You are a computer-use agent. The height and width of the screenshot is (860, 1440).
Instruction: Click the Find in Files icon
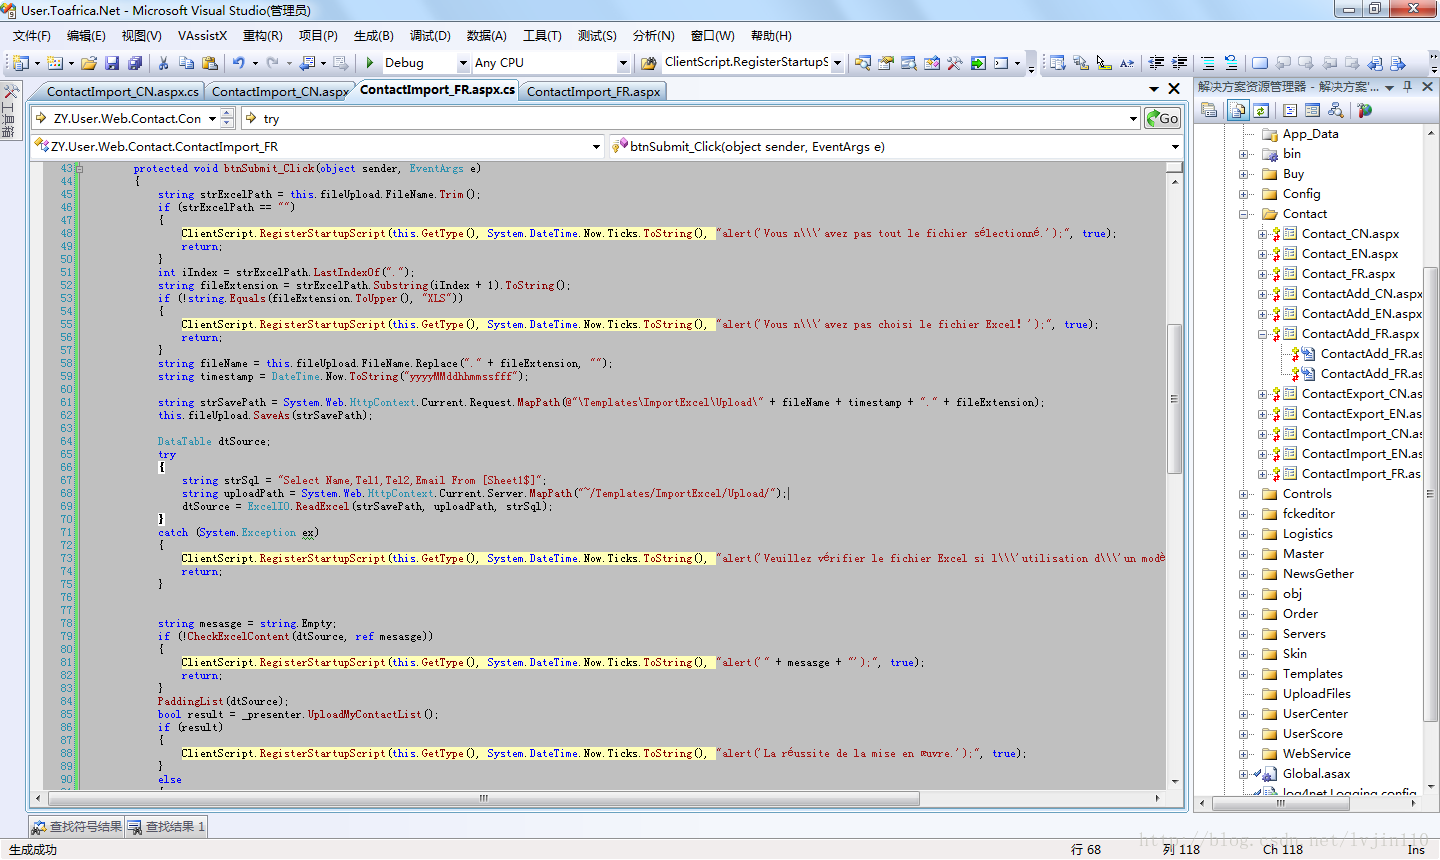(x=648, y=63)
